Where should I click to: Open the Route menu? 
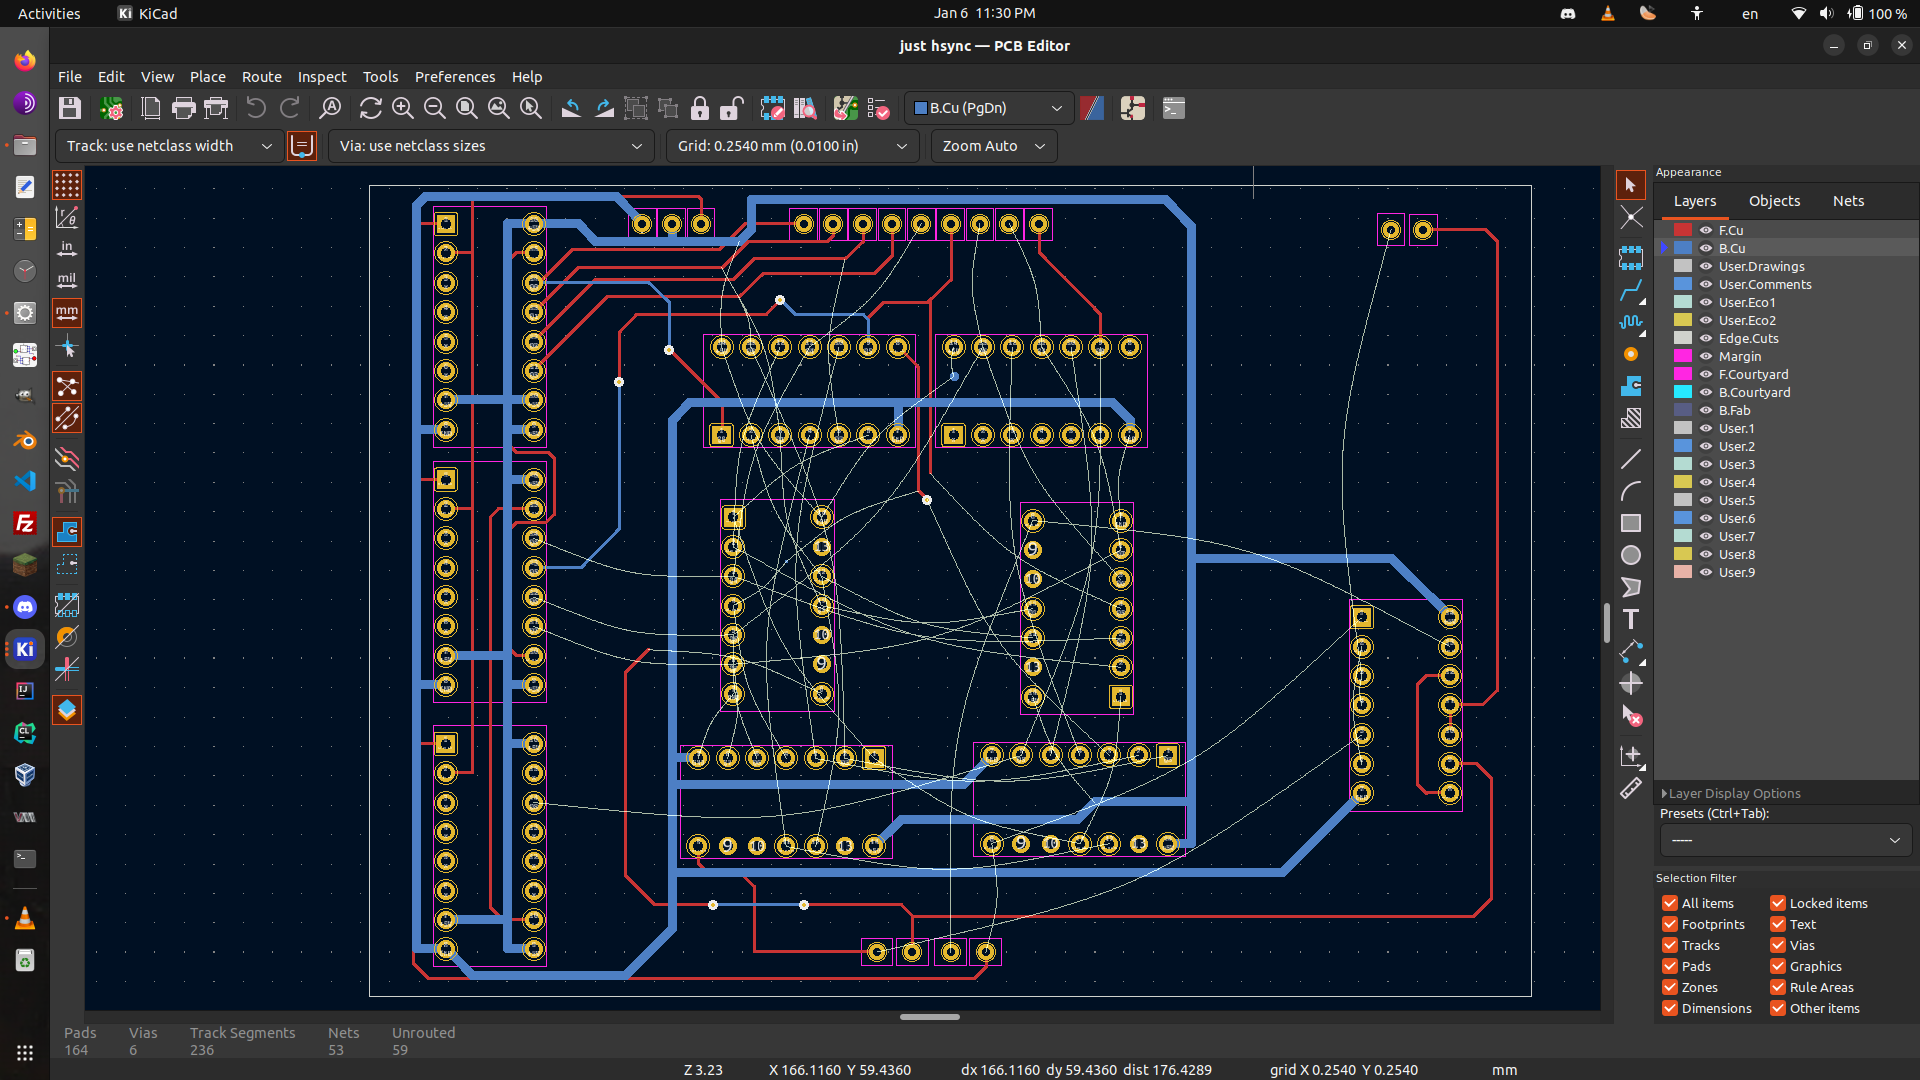click(262, 77)
